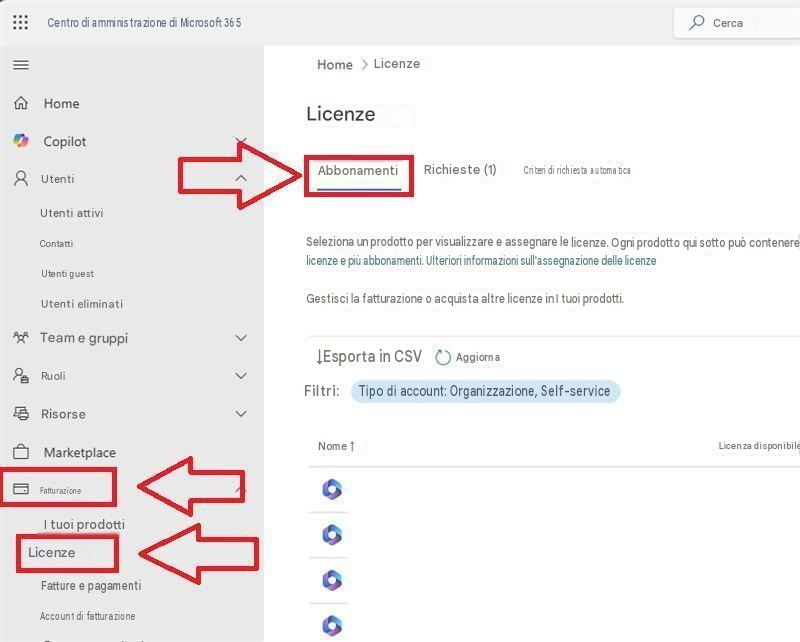Open the Abbonamenti tab
The height and width of the screenshot is (642, 800).
point(358,171)
